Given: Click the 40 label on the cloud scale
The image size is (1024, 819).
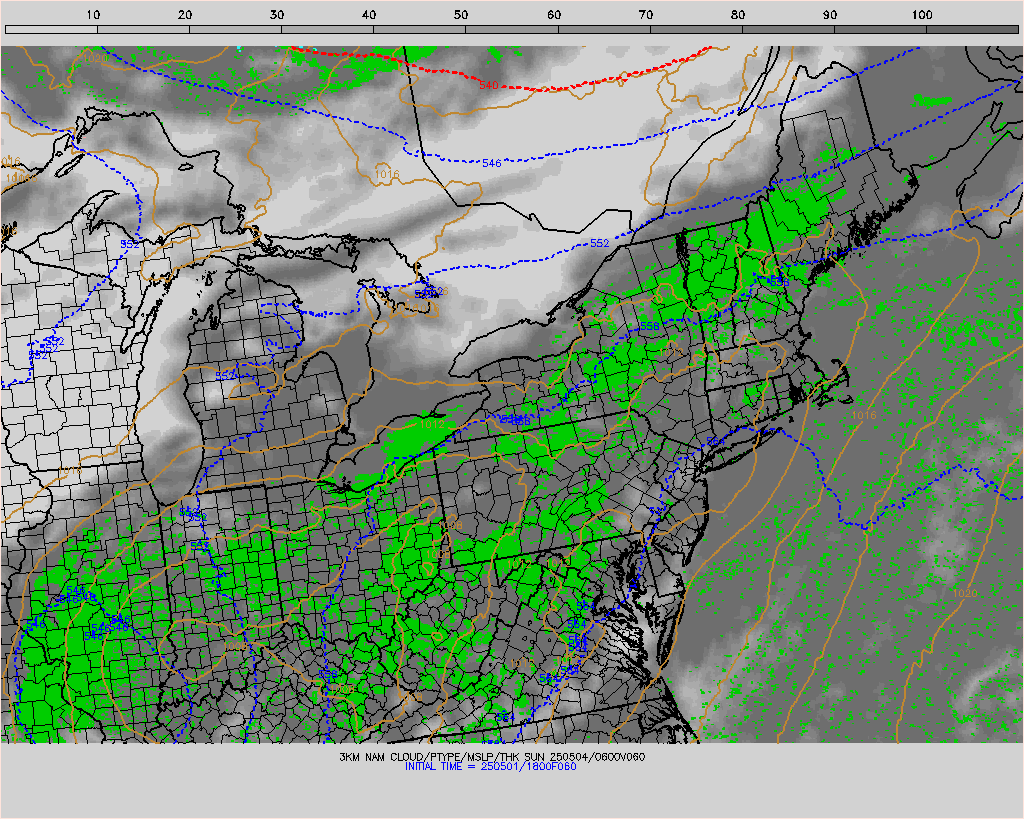Looking at the screenshot, I should [370, 14].
